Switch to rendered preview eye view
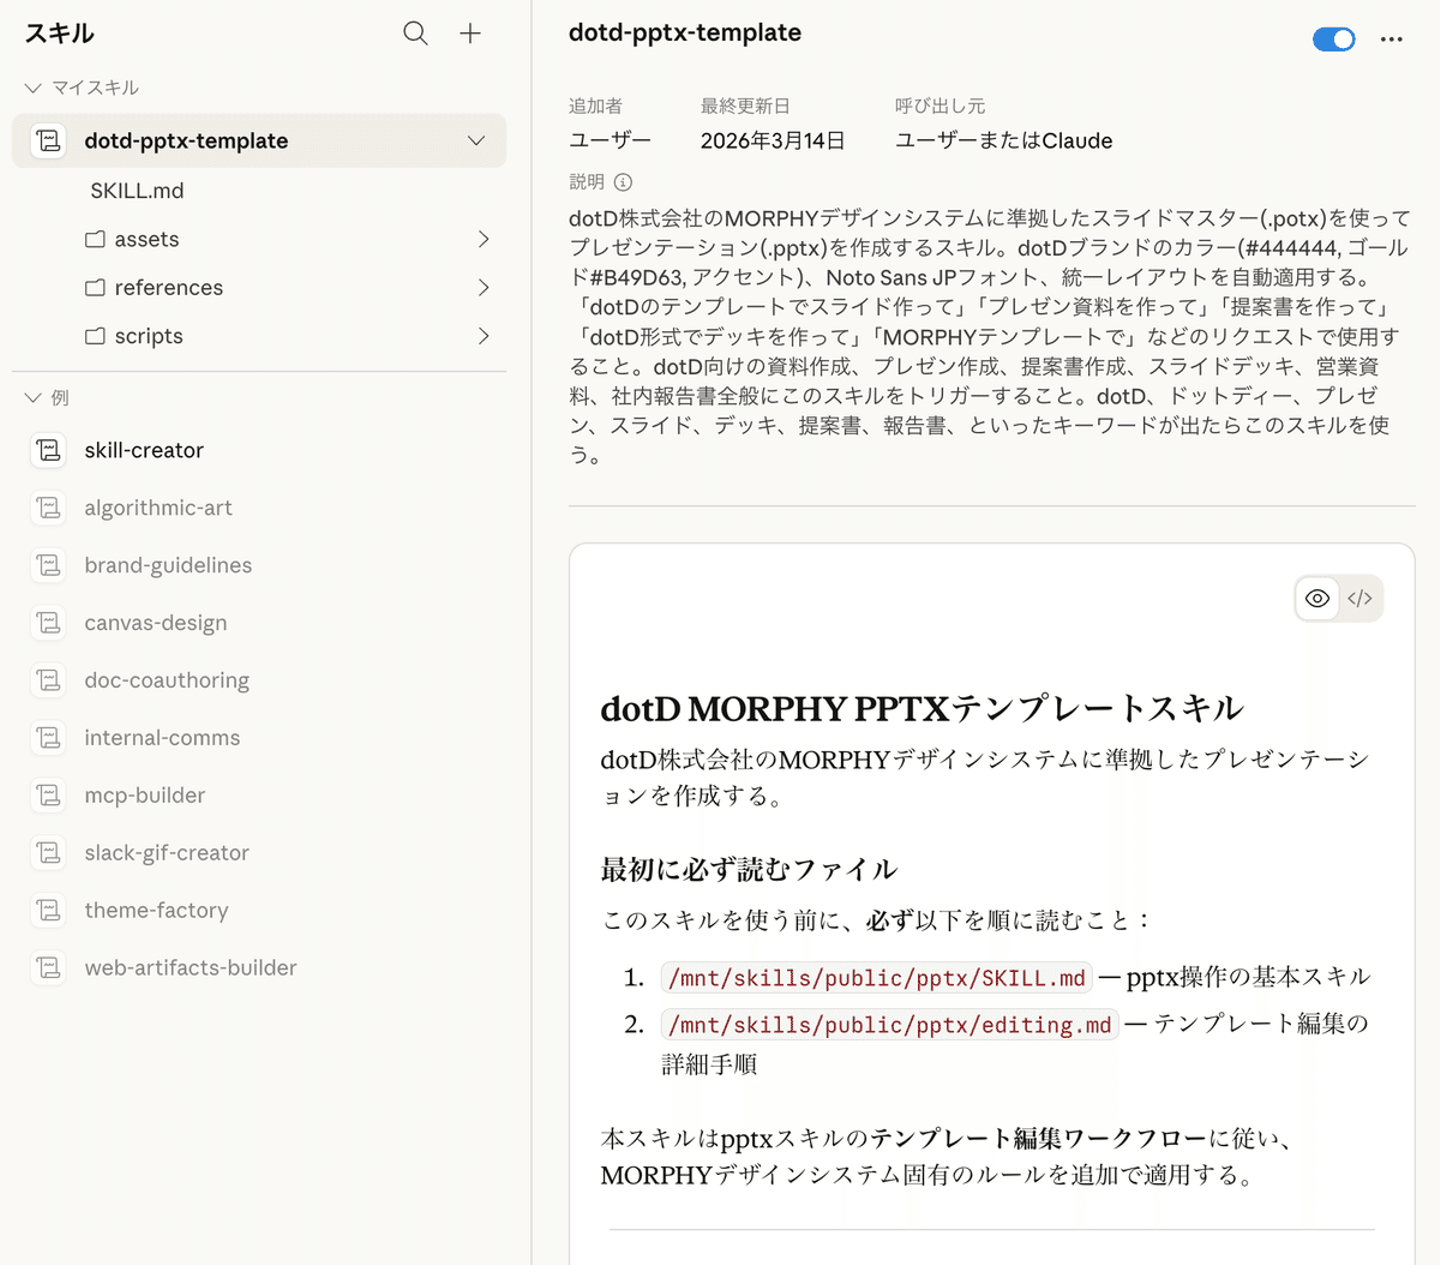This screenshot has height=1265, width=1440. (x=1317, y=598)
